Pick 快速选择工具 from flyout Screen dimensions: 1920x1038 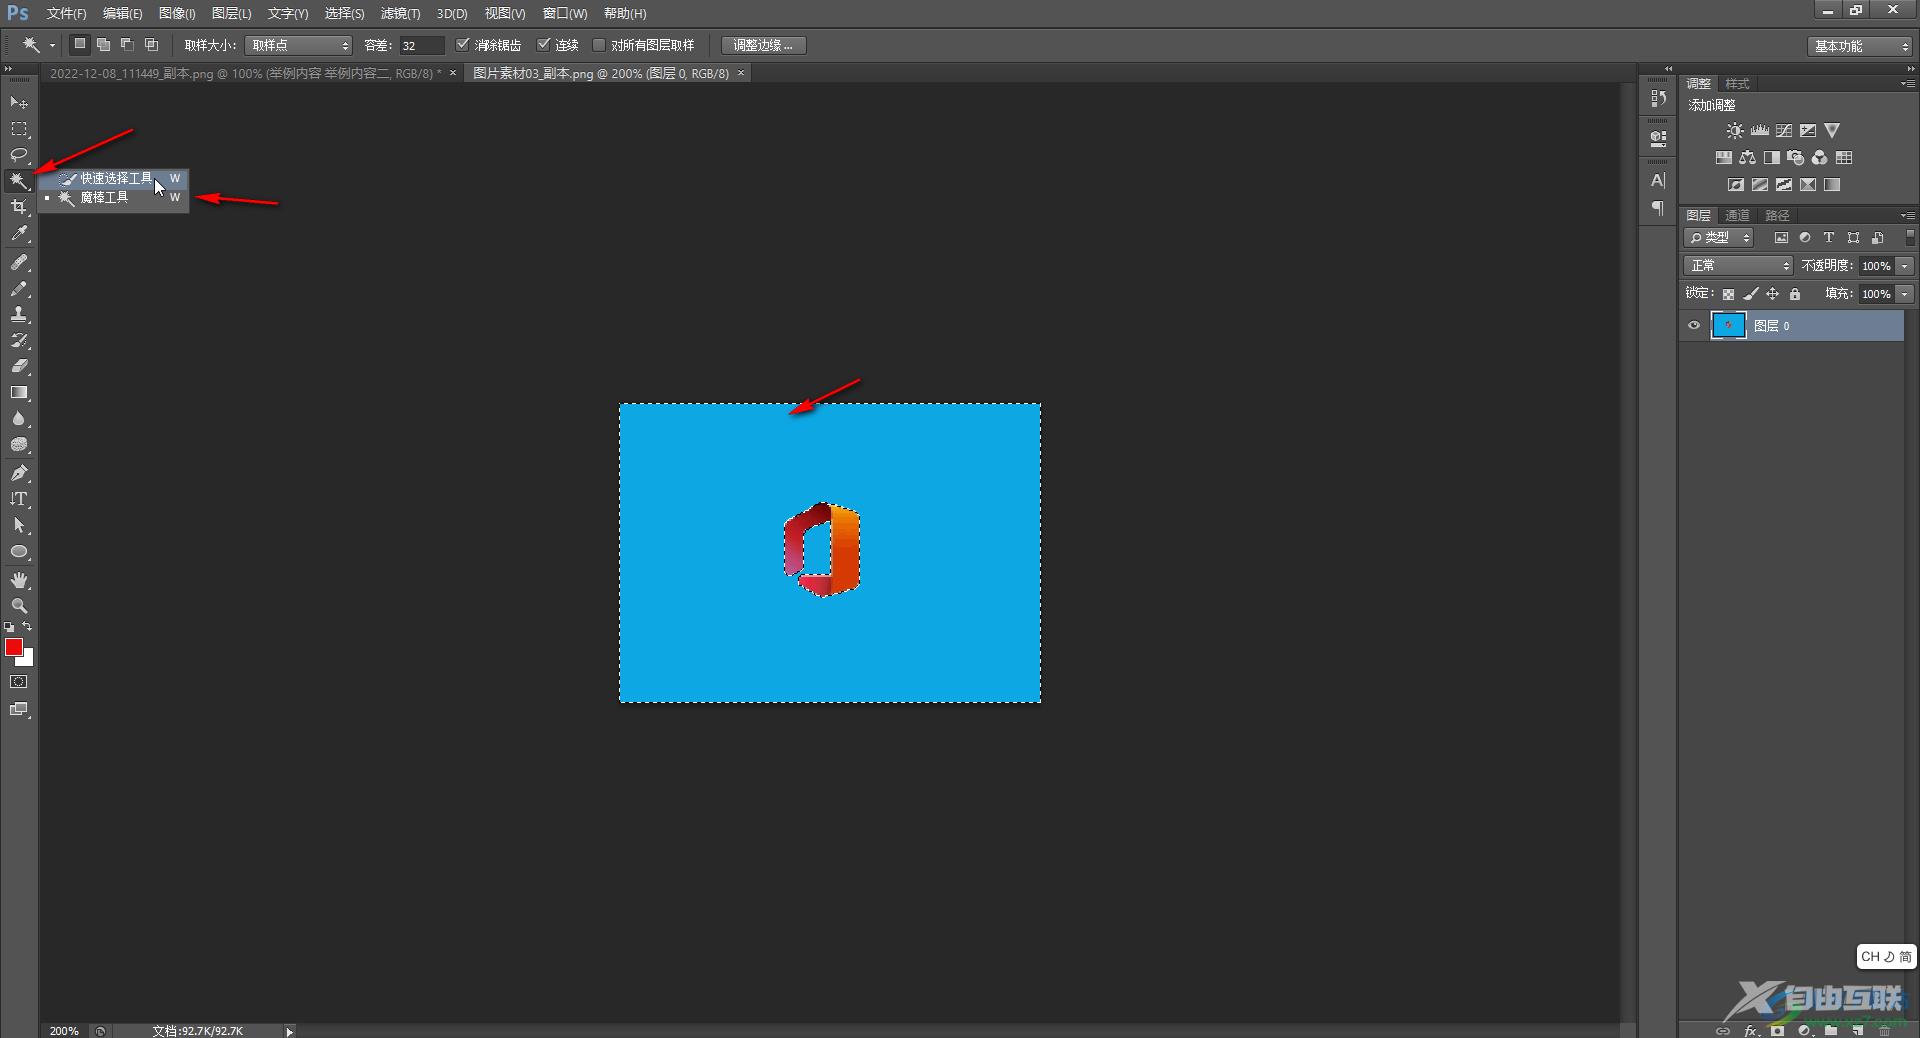click(114, 178)
